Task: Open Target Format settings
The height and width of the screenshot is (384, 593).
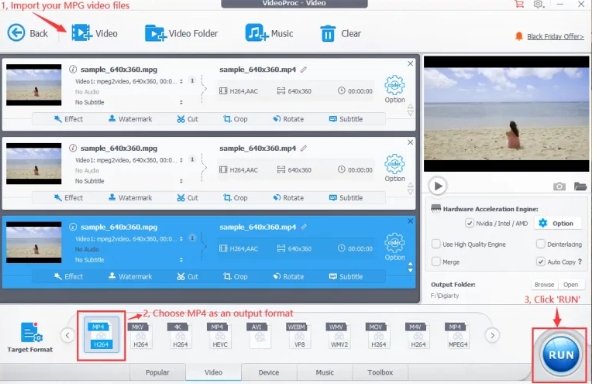Action: pyautogui.click(x=30, y=337)
